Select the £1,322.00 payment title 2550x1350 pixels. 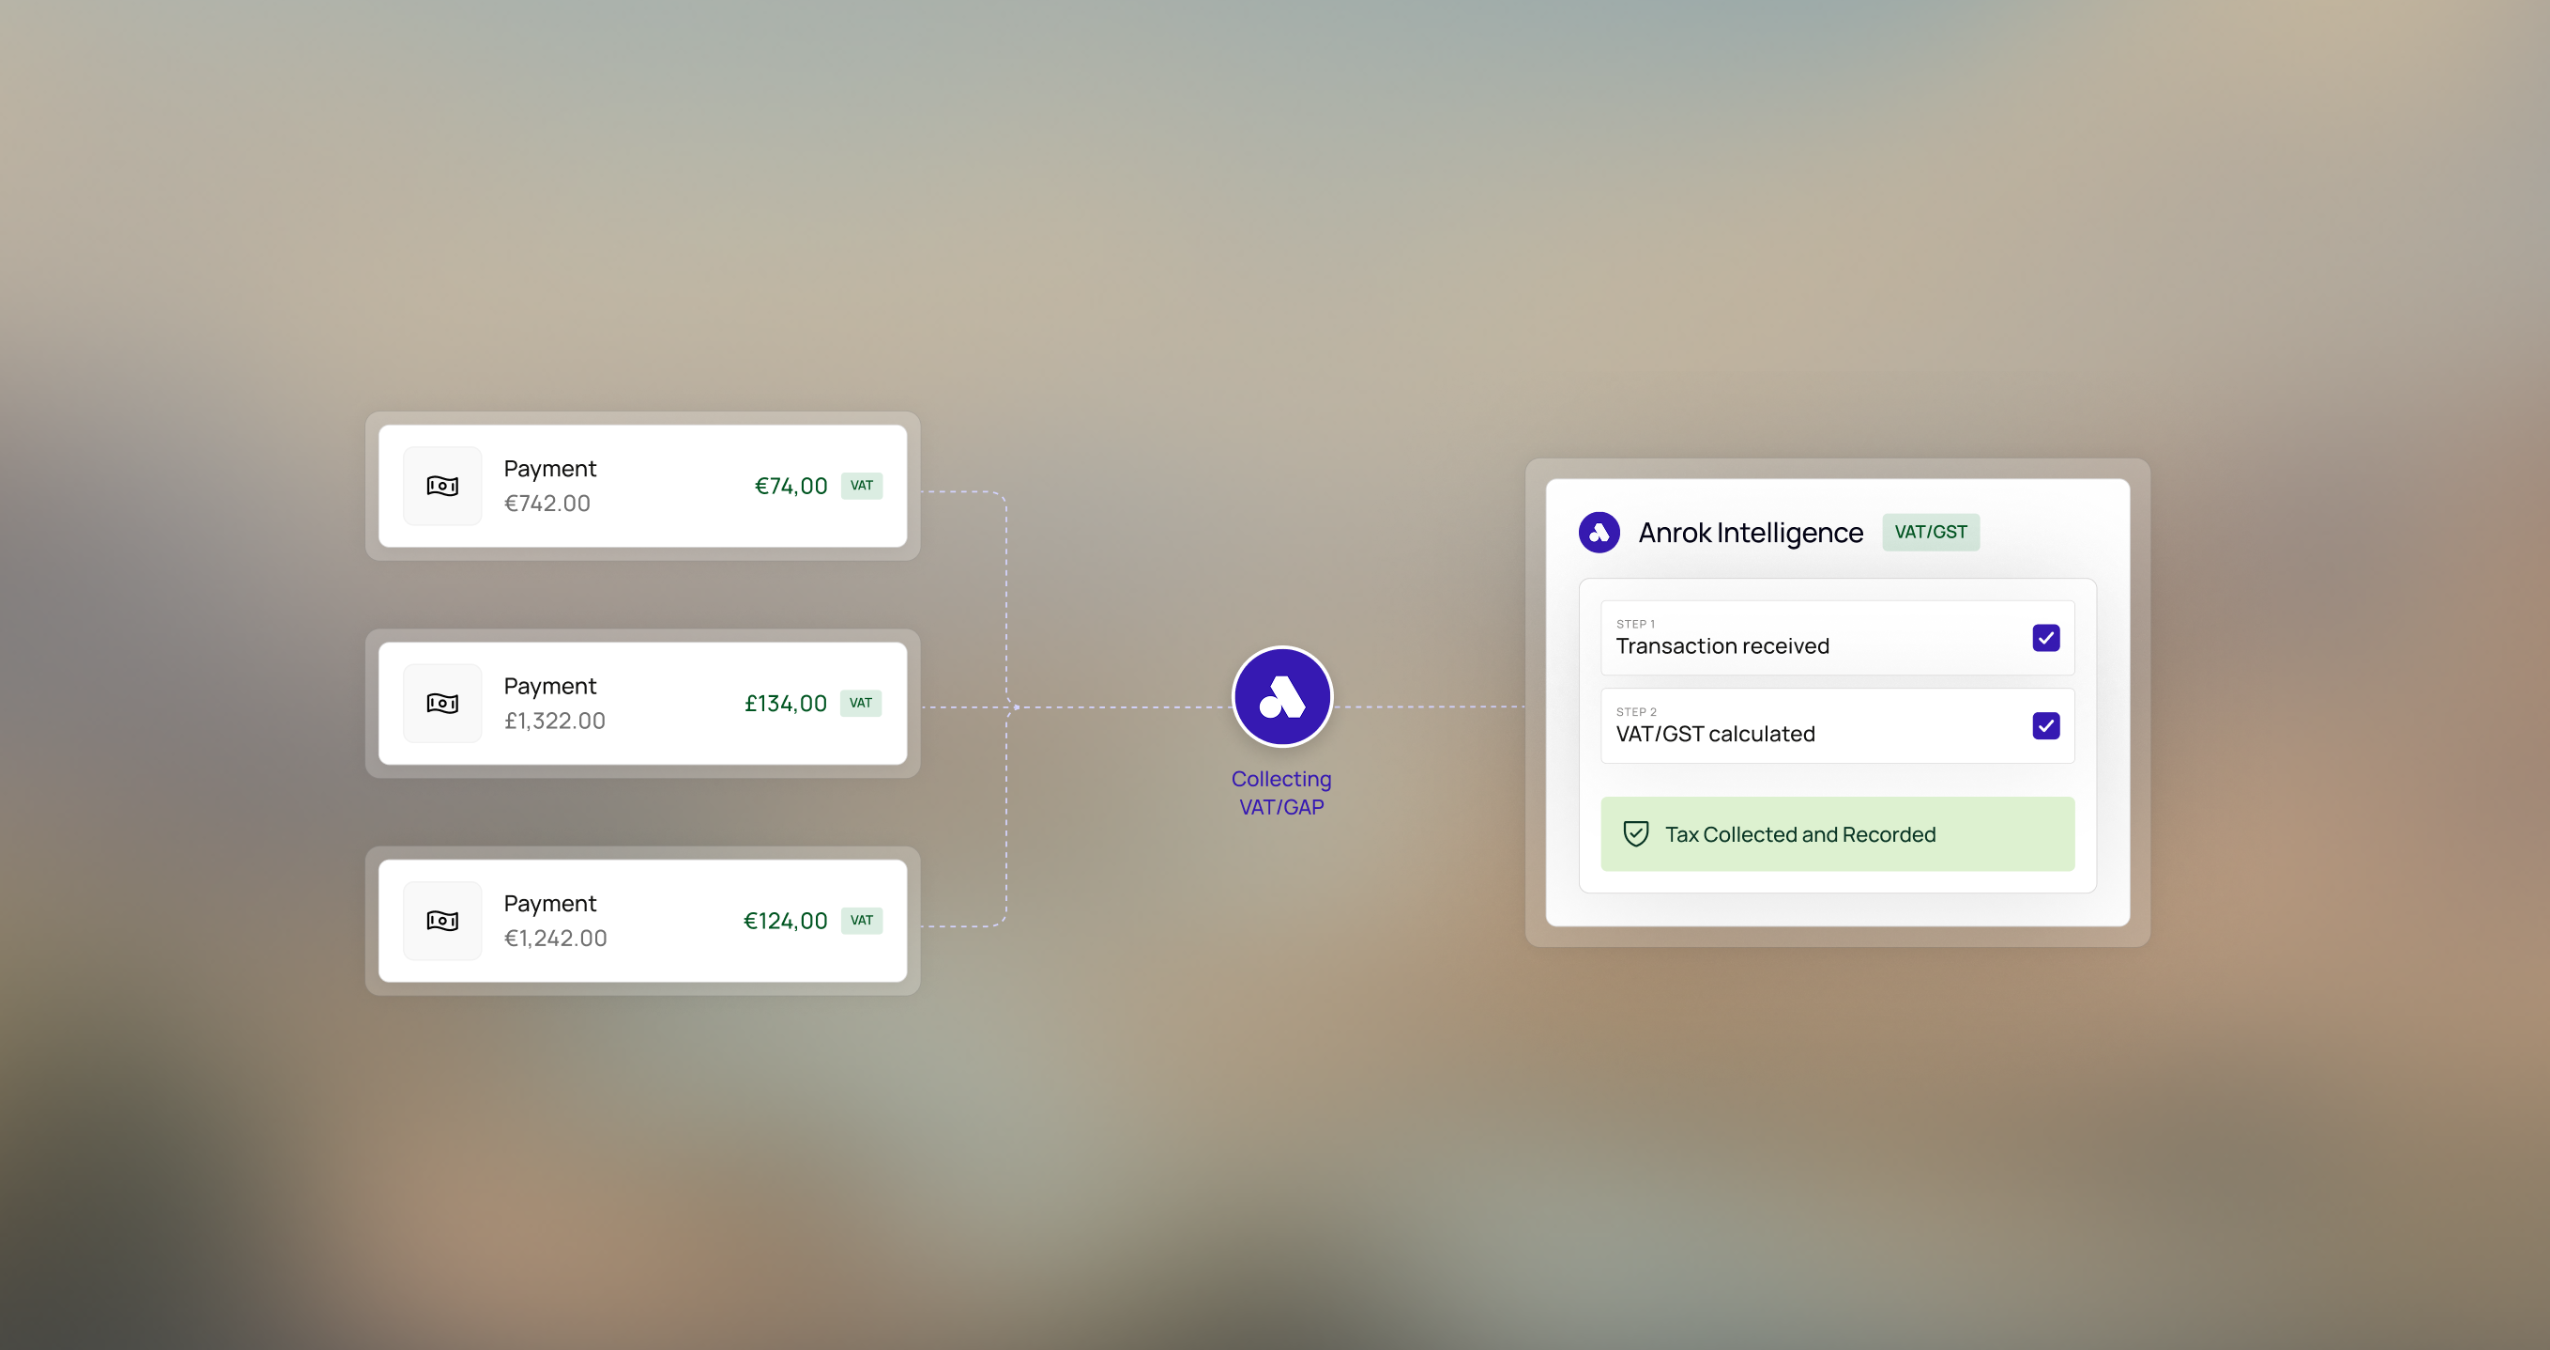pos(549,686)
